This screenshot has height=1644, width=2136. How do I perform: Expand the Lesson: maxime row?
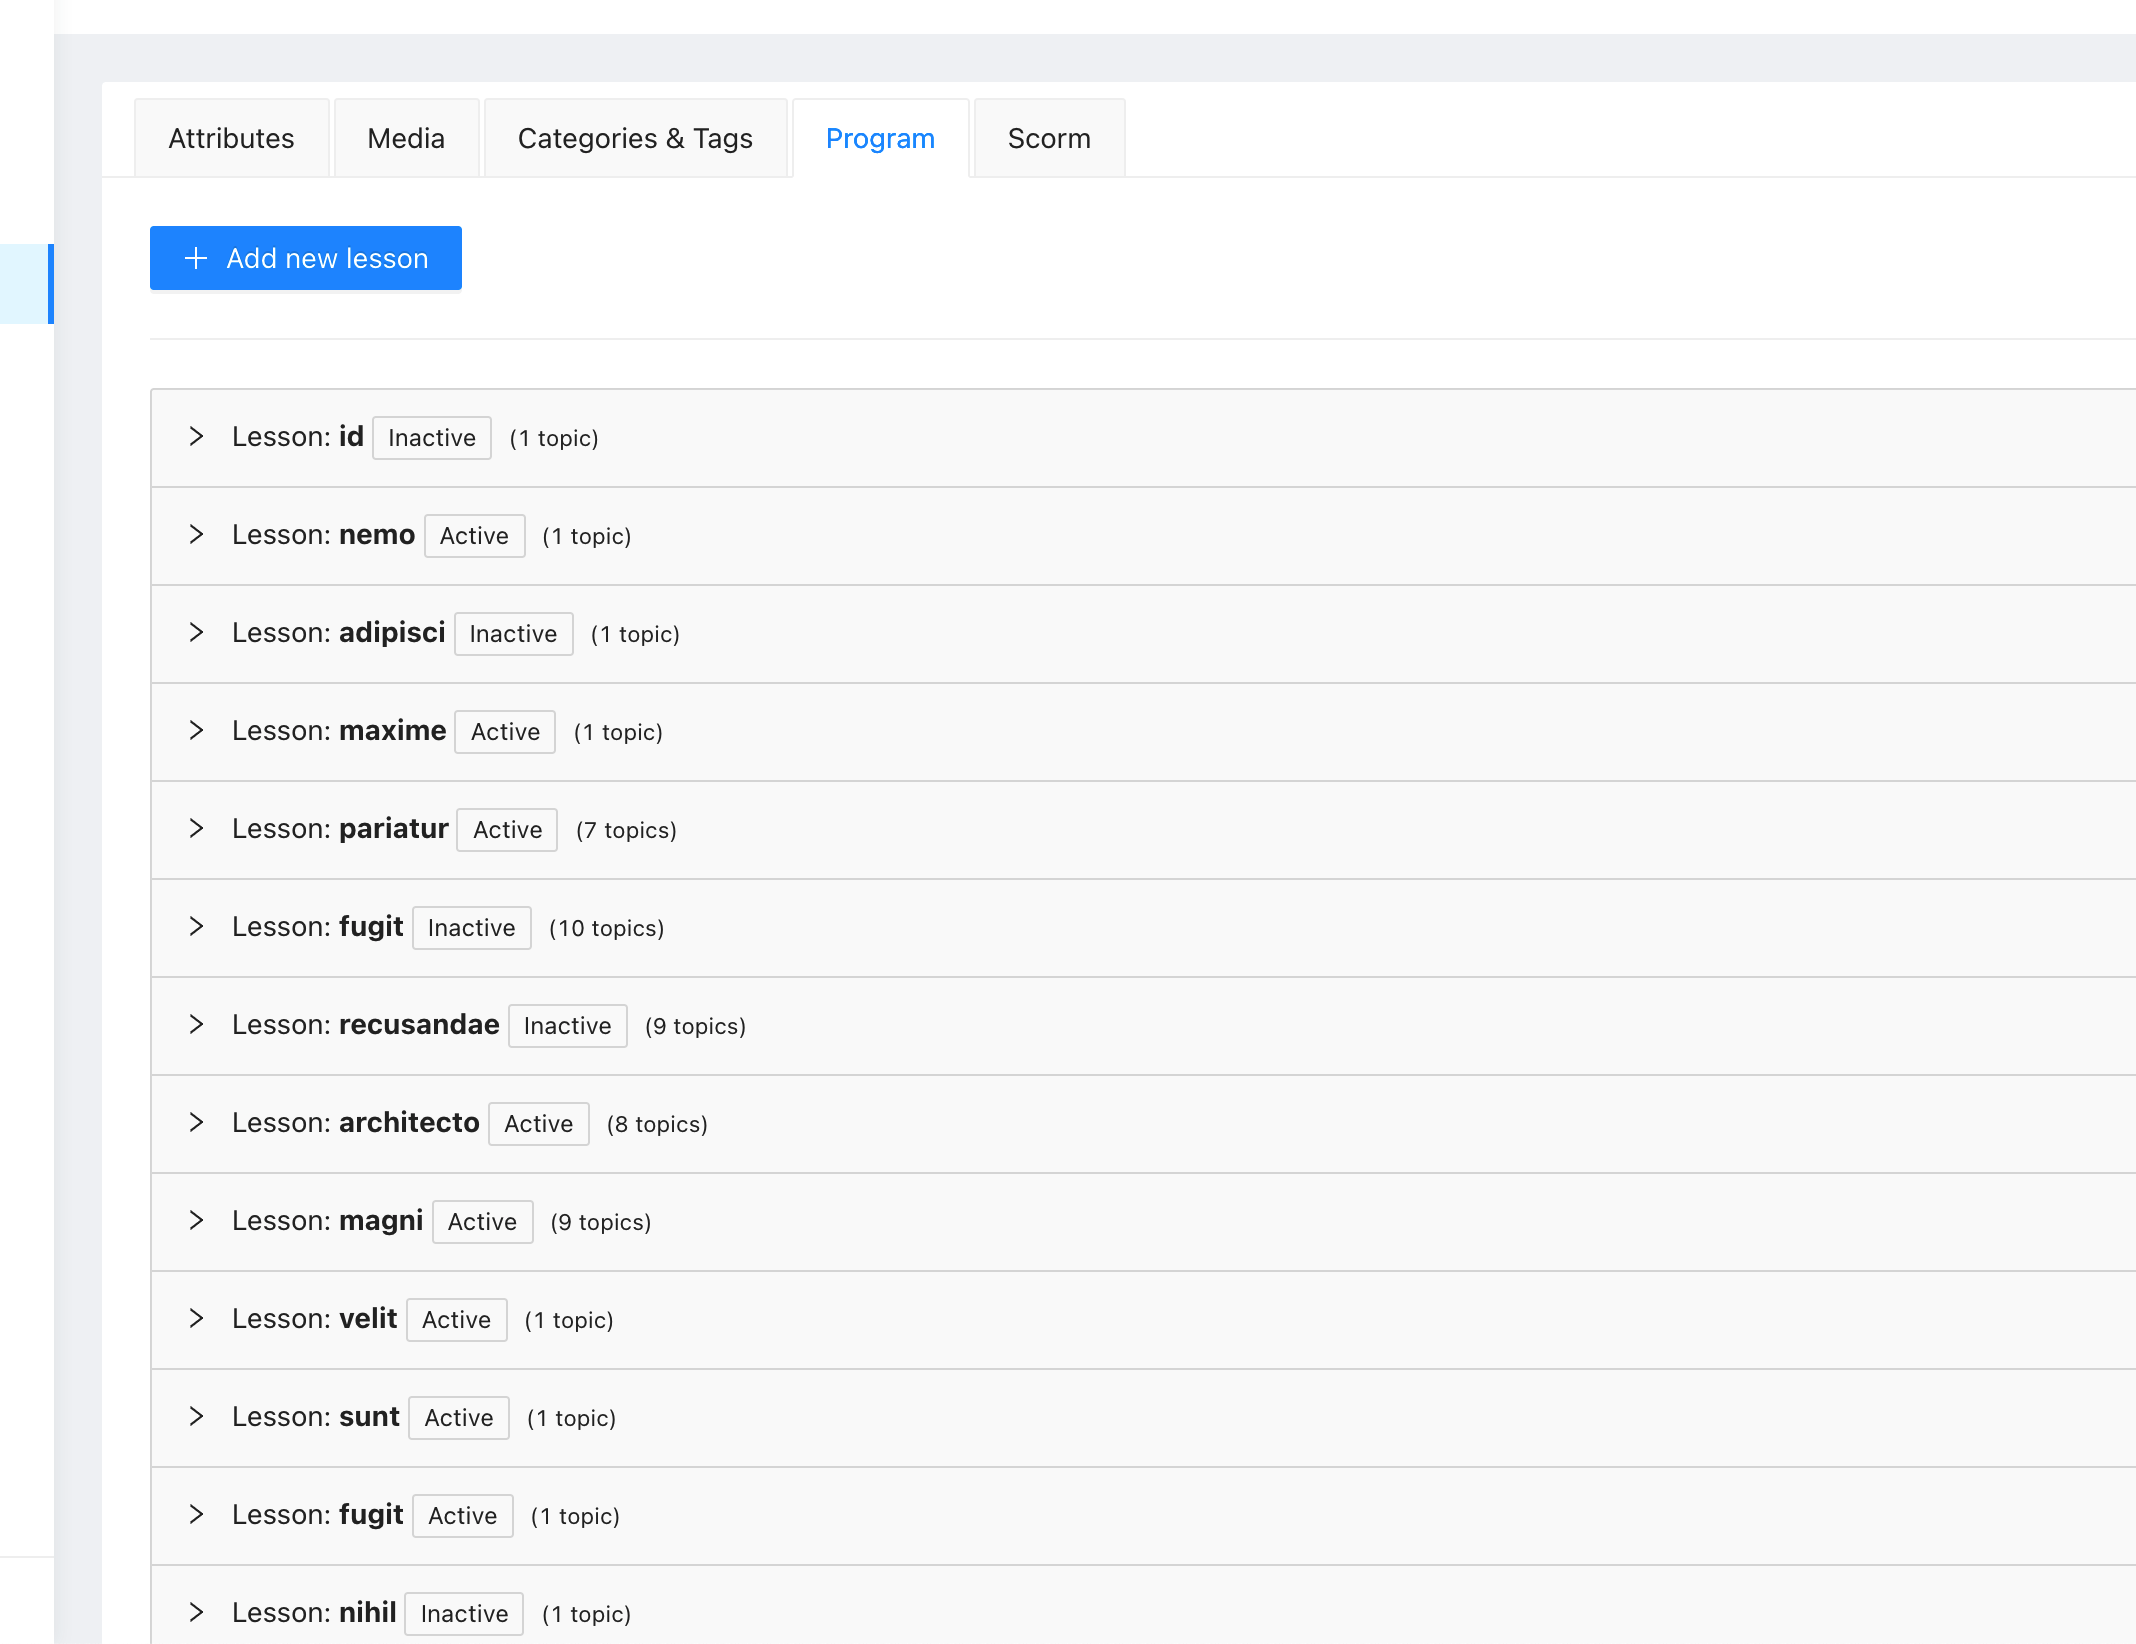pos(196,730)
